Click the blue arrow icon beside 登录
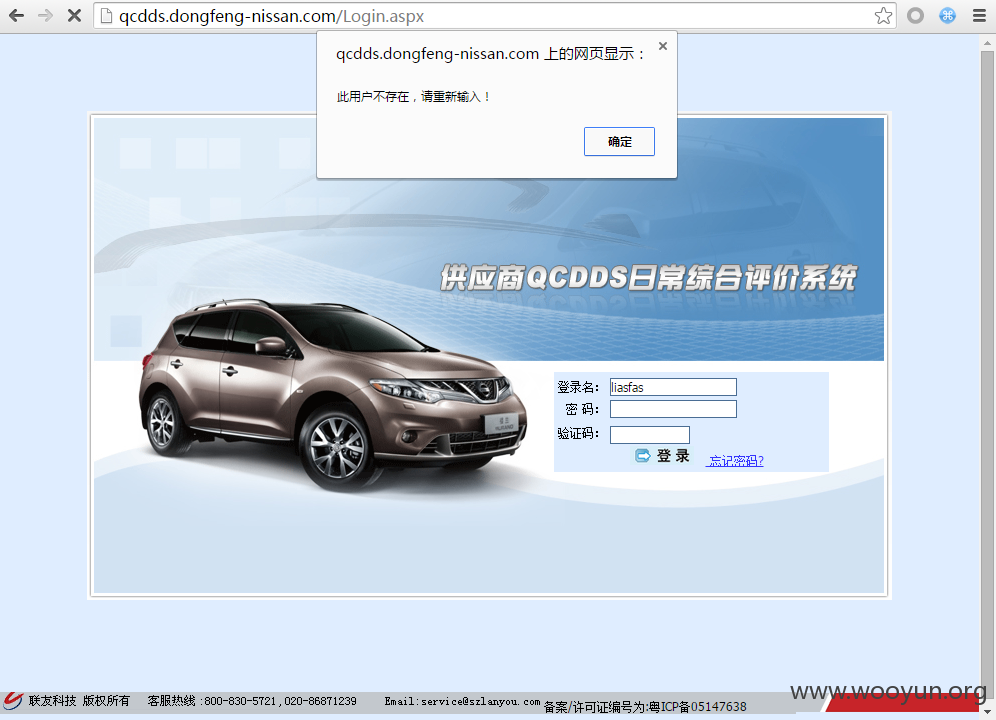This screenshot has height=720, width=996. (x=643, y=455)
